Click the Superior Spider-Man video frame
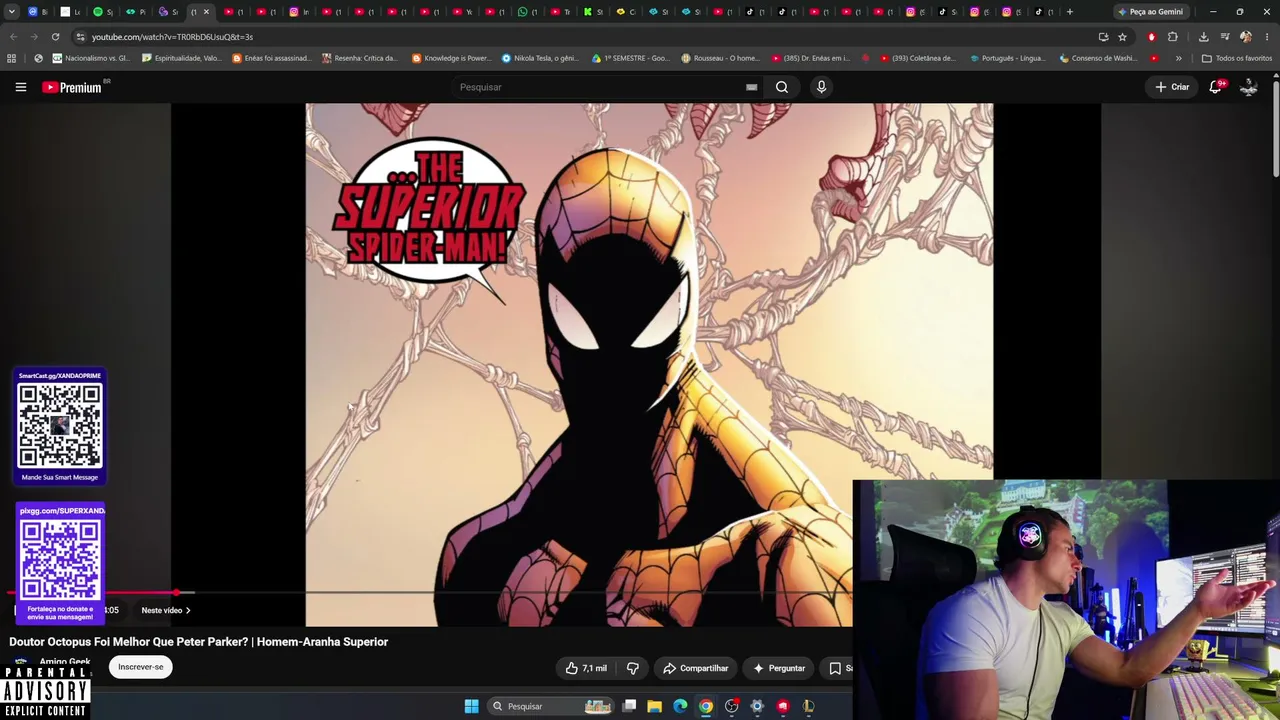 tap(649, 364)
